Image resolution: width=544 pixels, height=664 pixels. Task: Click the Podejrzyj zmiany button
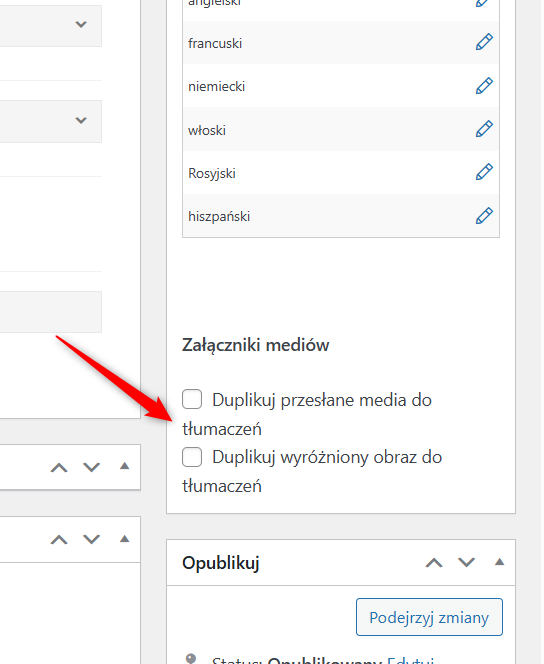pos(429,617)
